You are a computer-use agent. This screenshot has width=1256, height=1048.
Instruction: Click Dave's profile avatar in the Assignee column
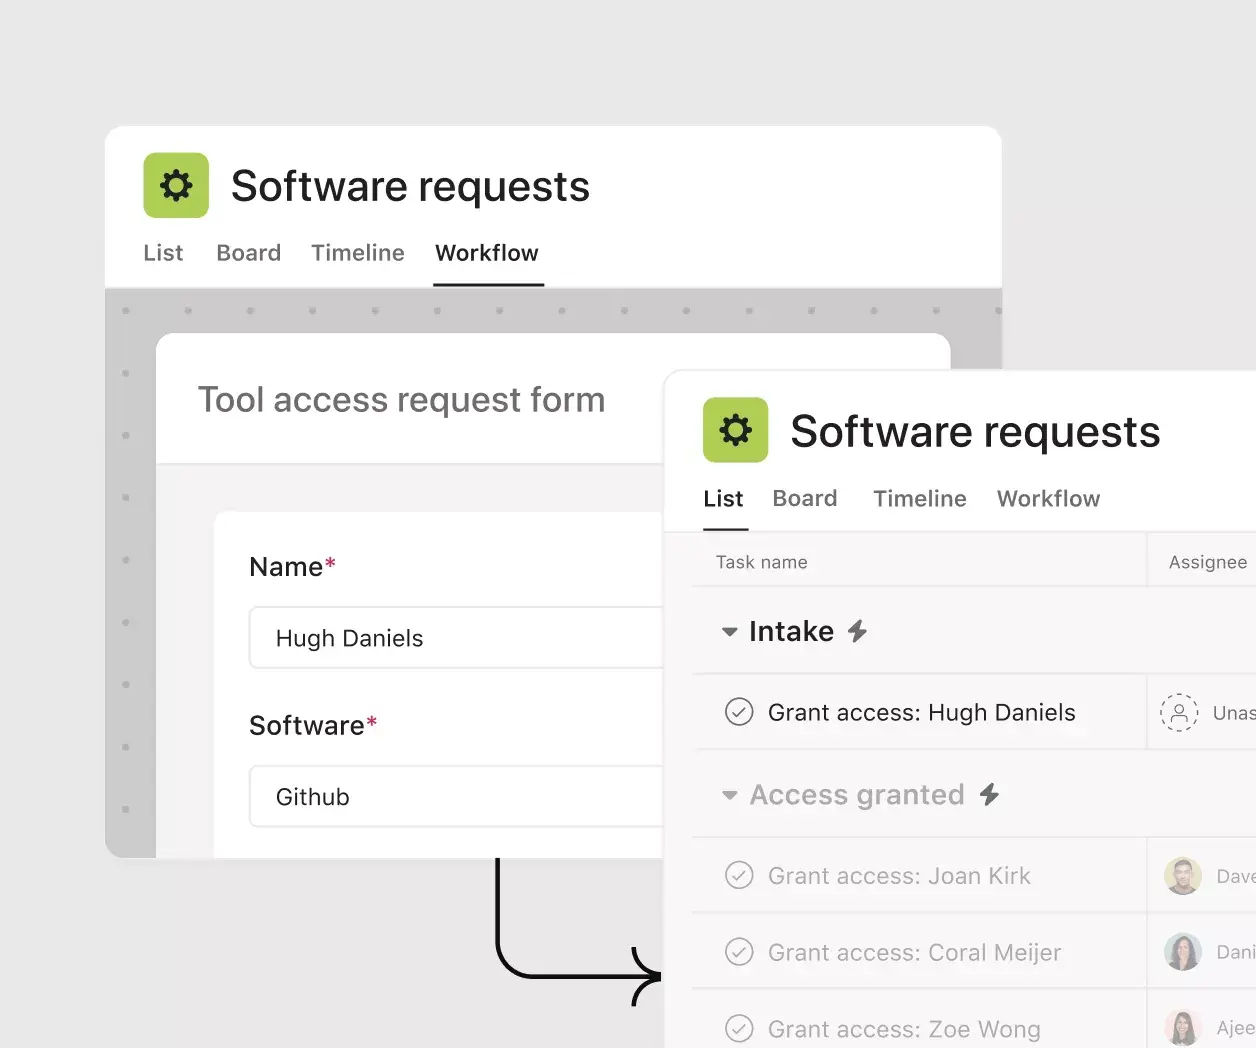tap(1183, 875)
